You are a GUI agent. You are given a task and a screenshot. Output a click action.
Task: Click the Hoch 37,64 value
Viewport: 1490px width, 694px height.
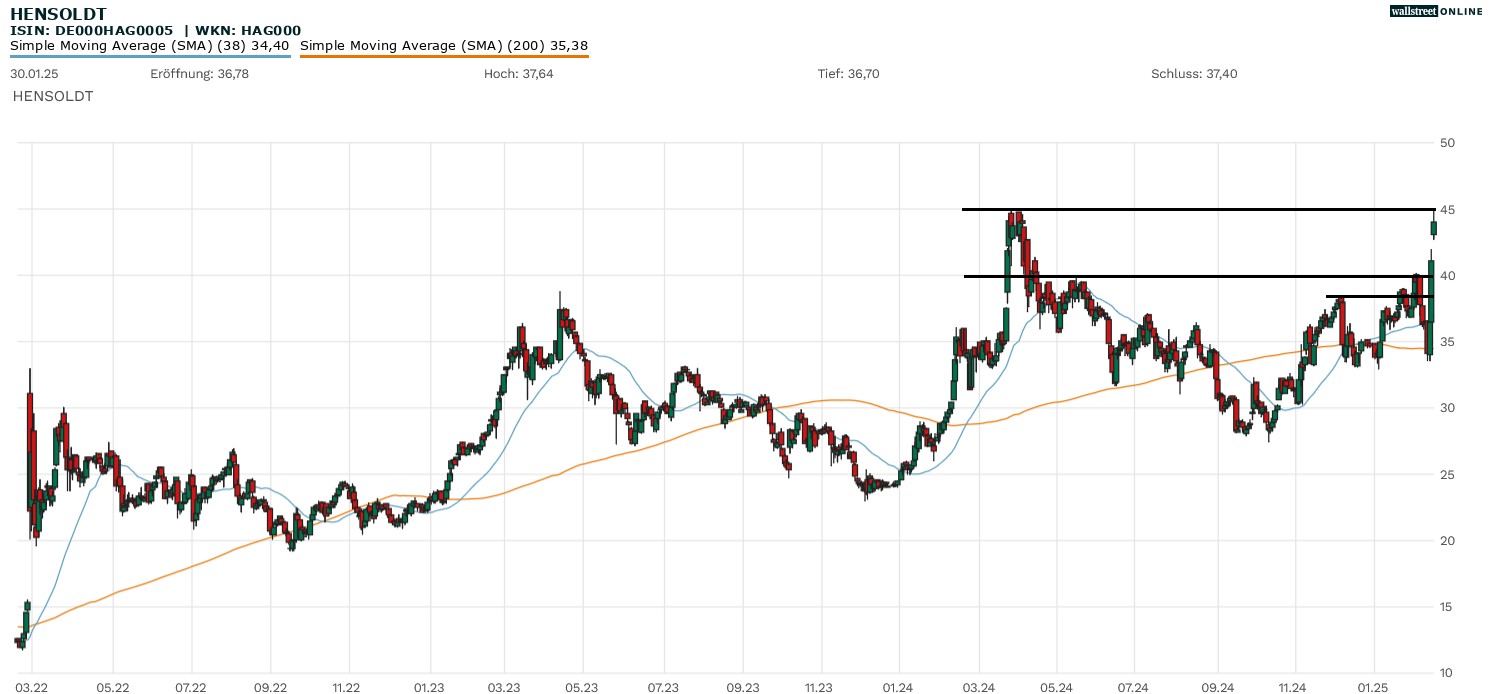[518, 74]
